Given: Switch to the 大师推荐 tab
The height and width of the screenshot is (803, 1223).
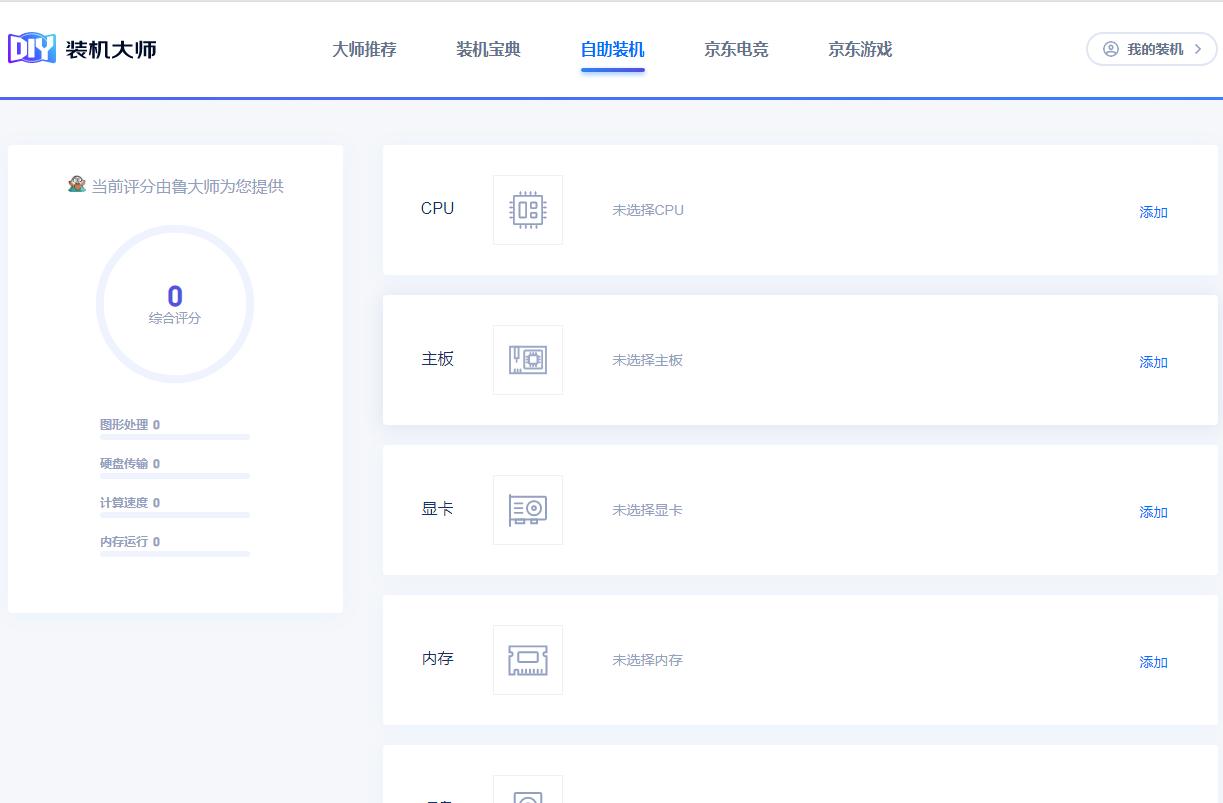Looking at the screenshot, I should (363, 48).
